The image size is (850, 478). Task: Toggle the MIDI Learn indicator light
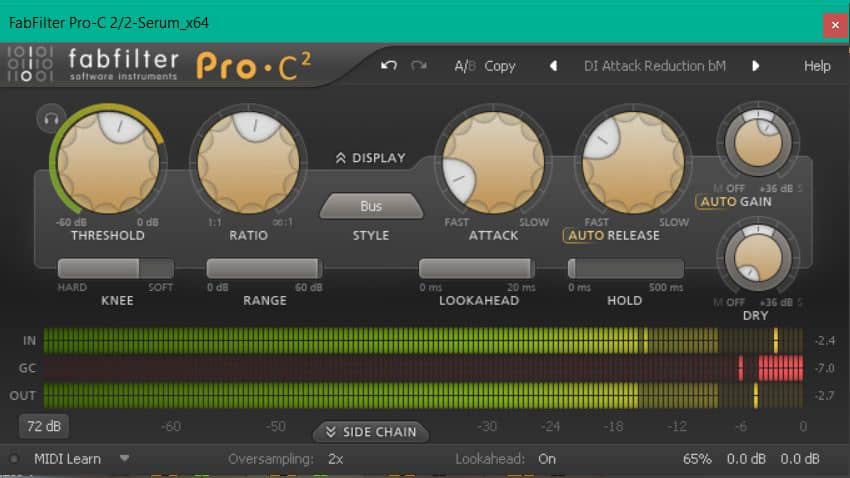[14, 459]
